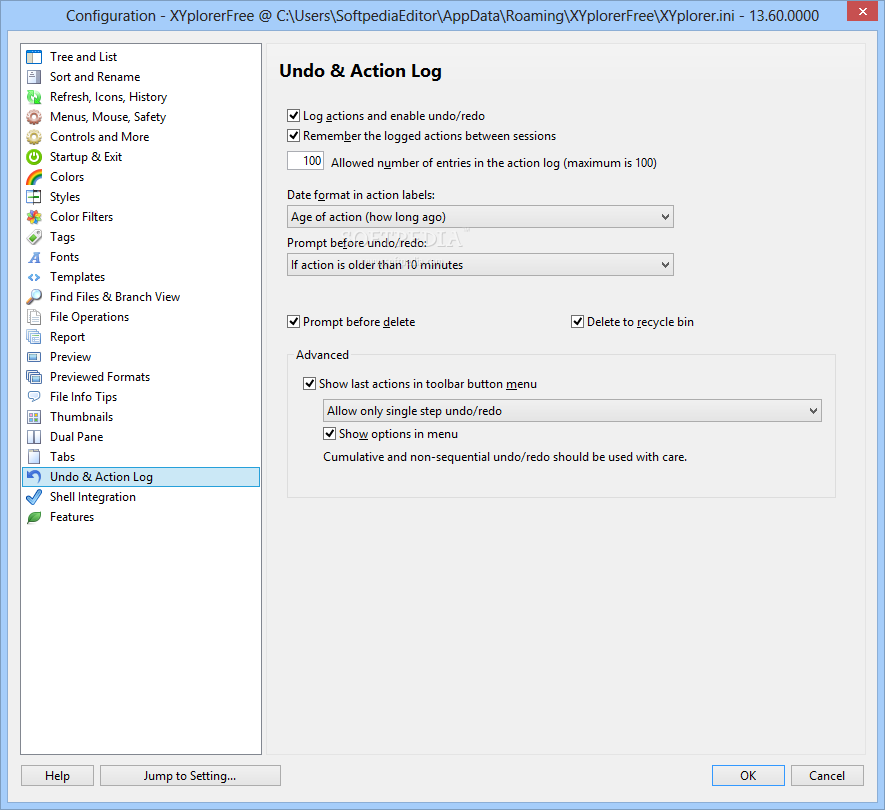Image resolution: width=885 pixels, height=810 pixels.
Task: Toggle Show options in menu checkbox
Action: pos(329,434)
